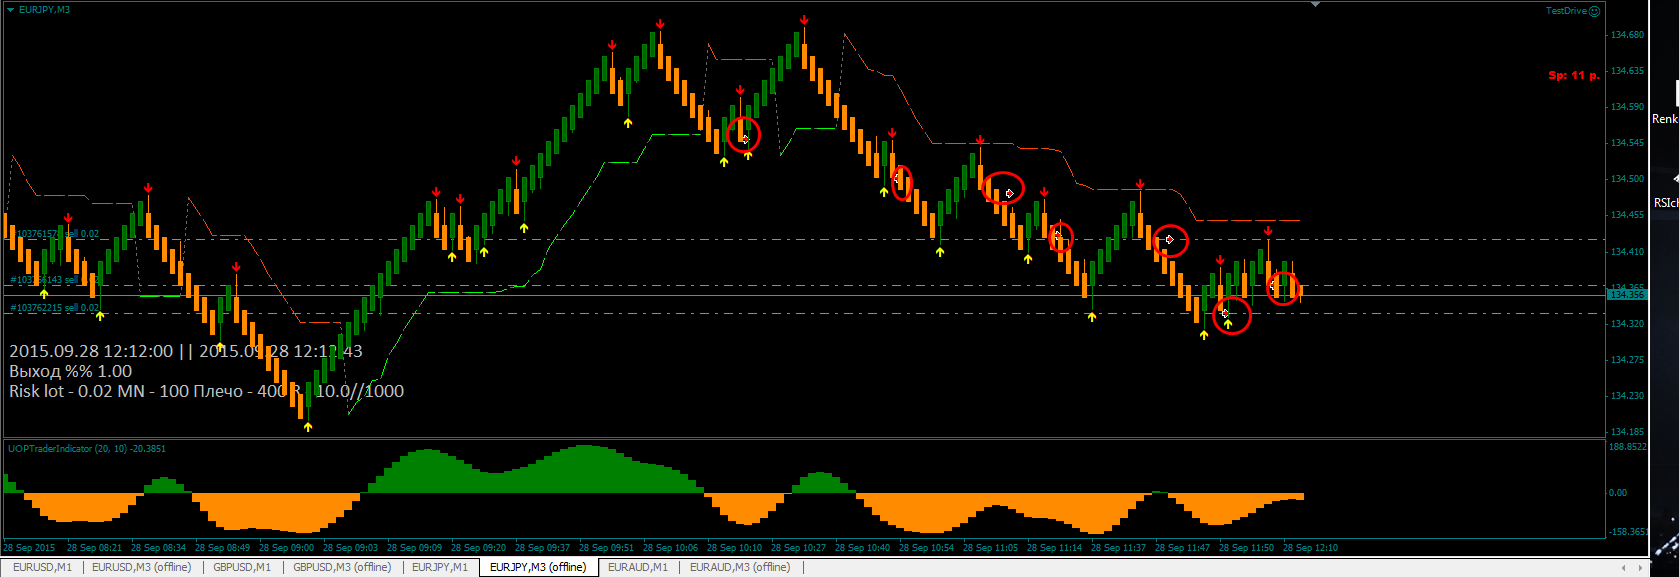This screenshot has height=577, width=1679.
Task: Open the EURAUD,M3 (offline) tab
Action: tap(740, 567)
